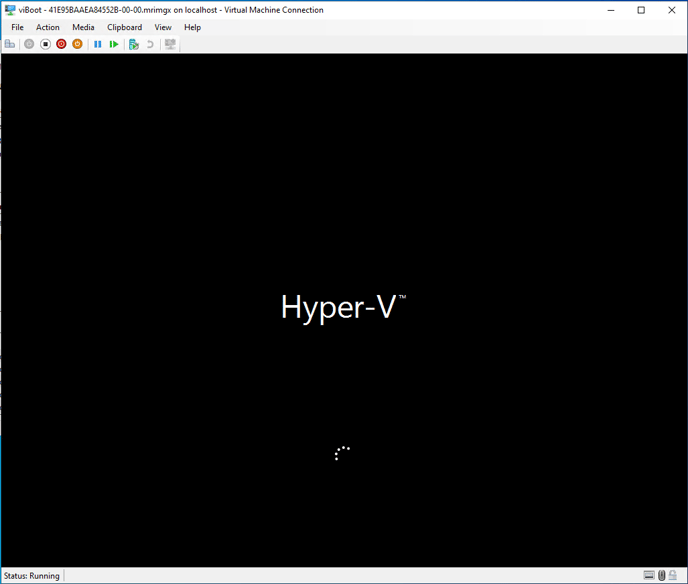Open the Help menu

point(192,27)
